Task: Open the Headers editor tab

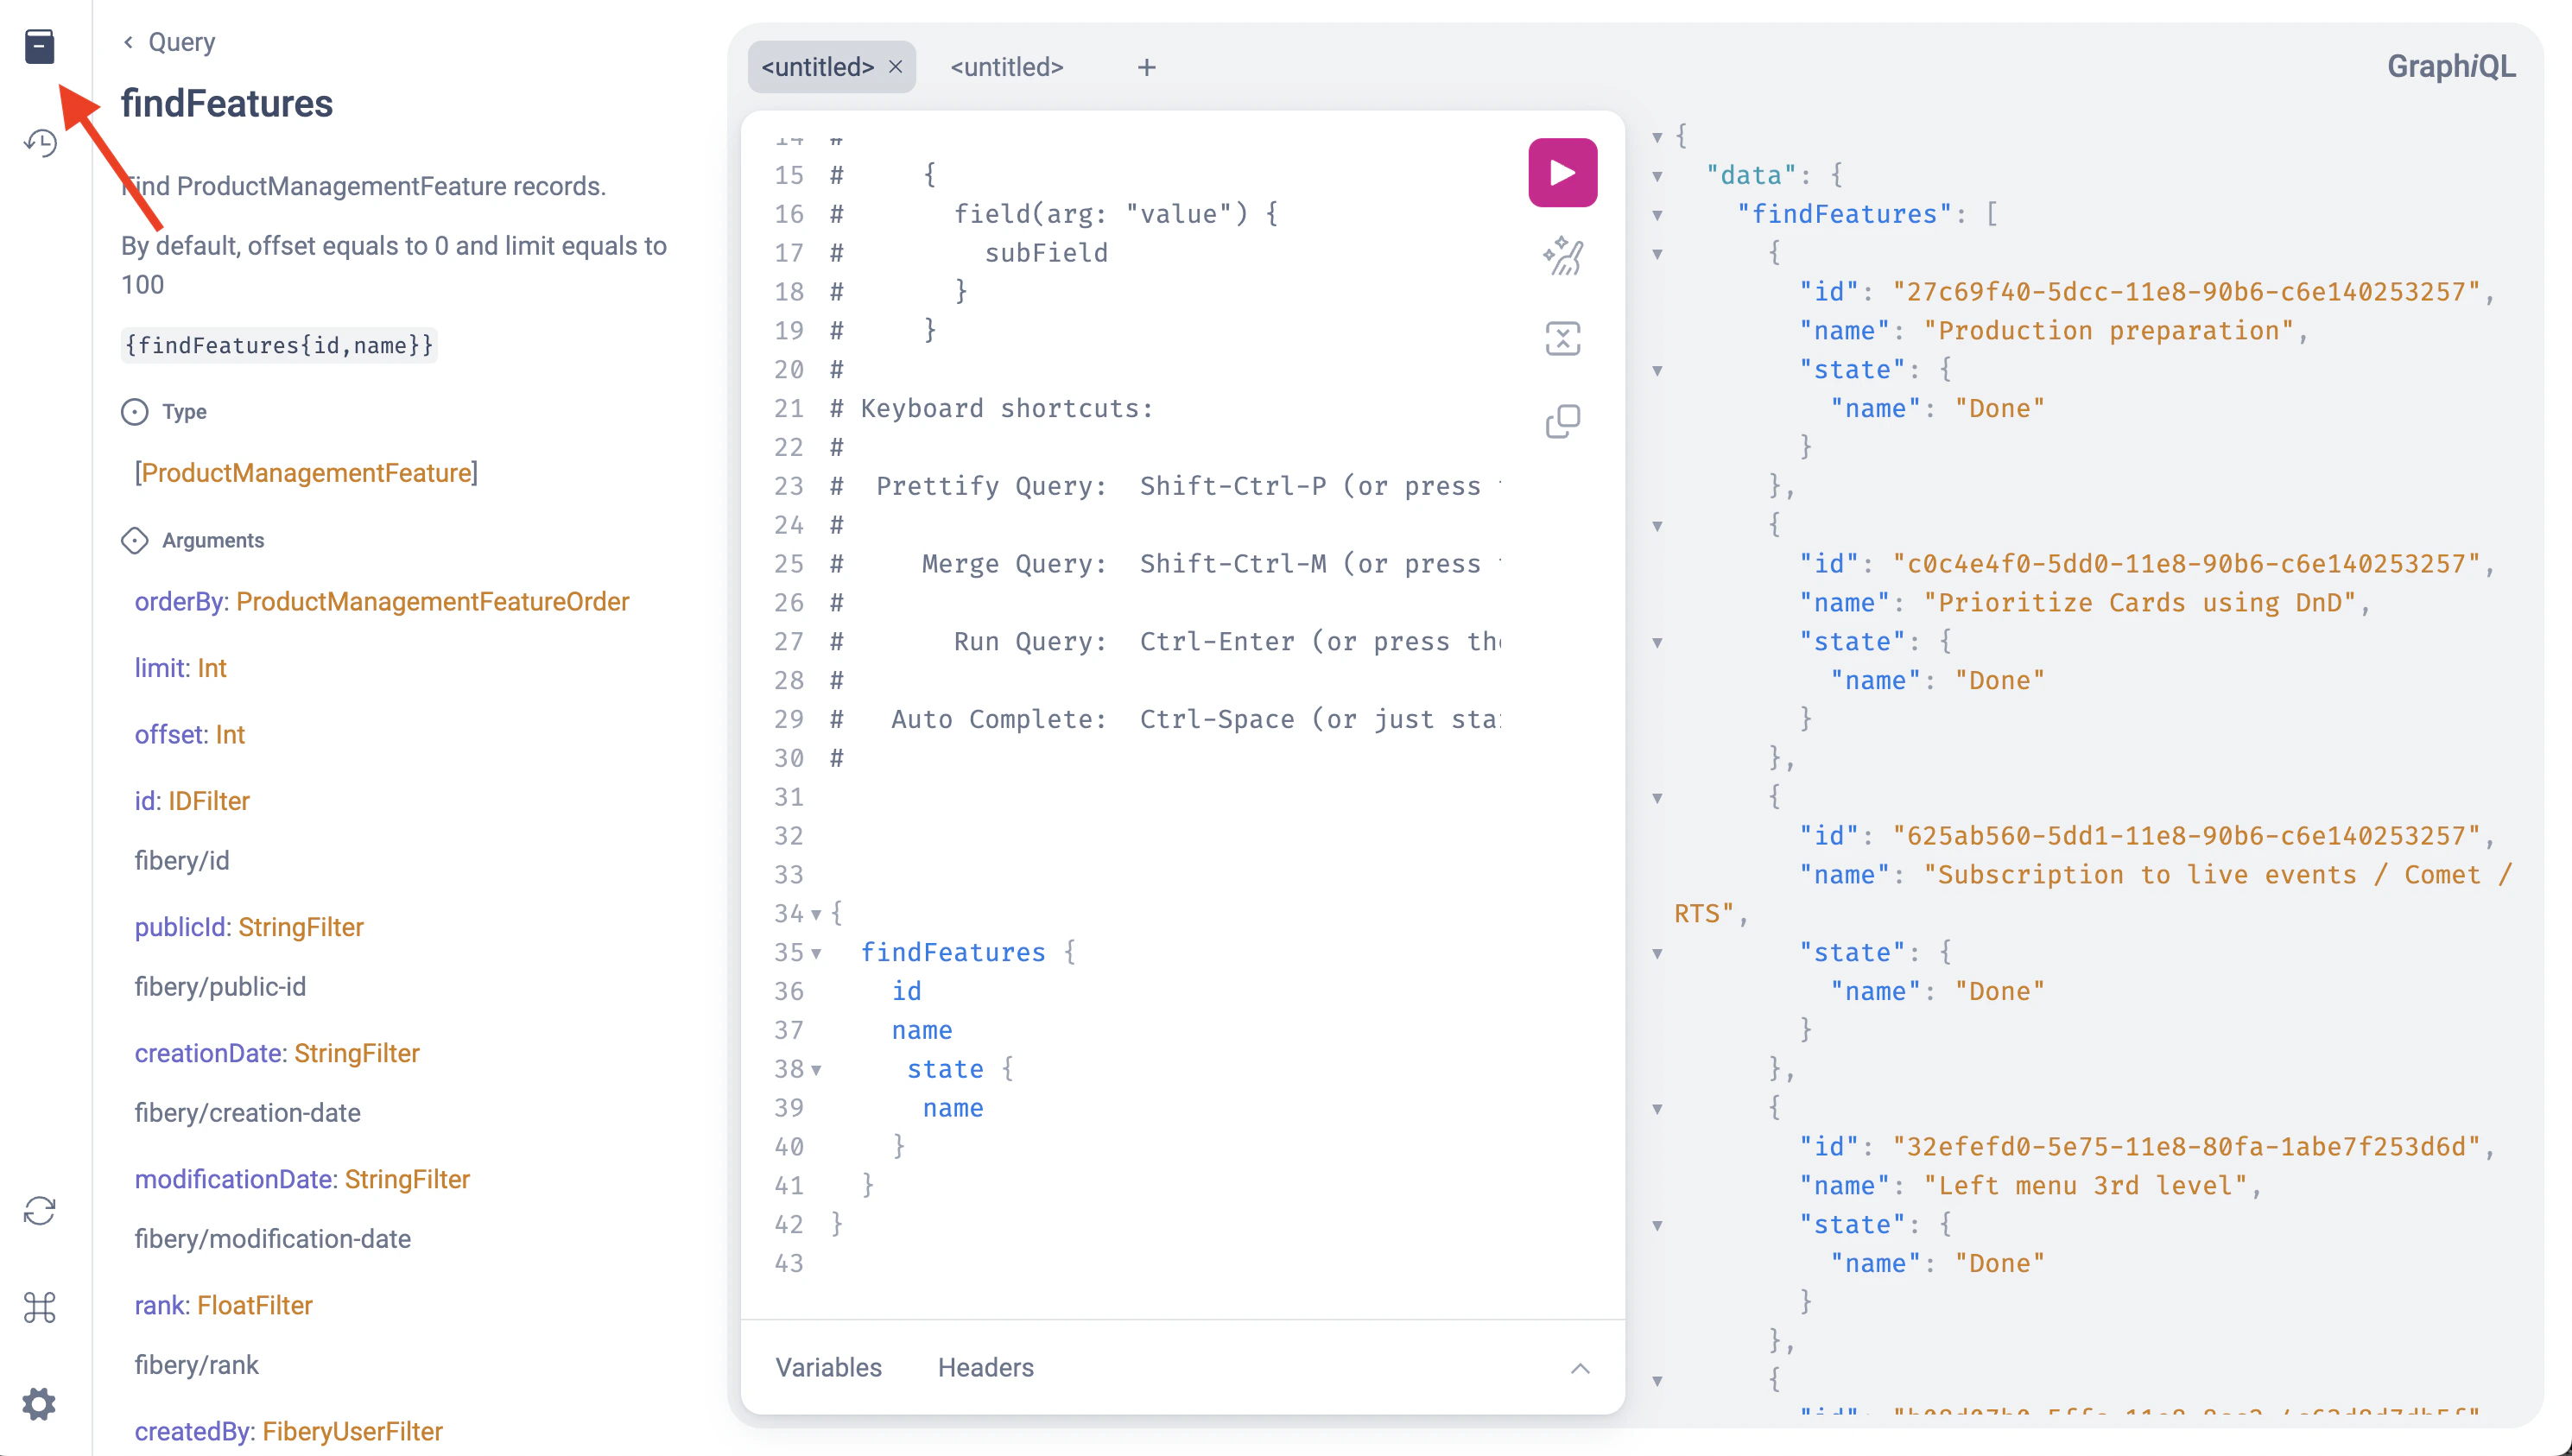Action: click(x=985, y=1367)
